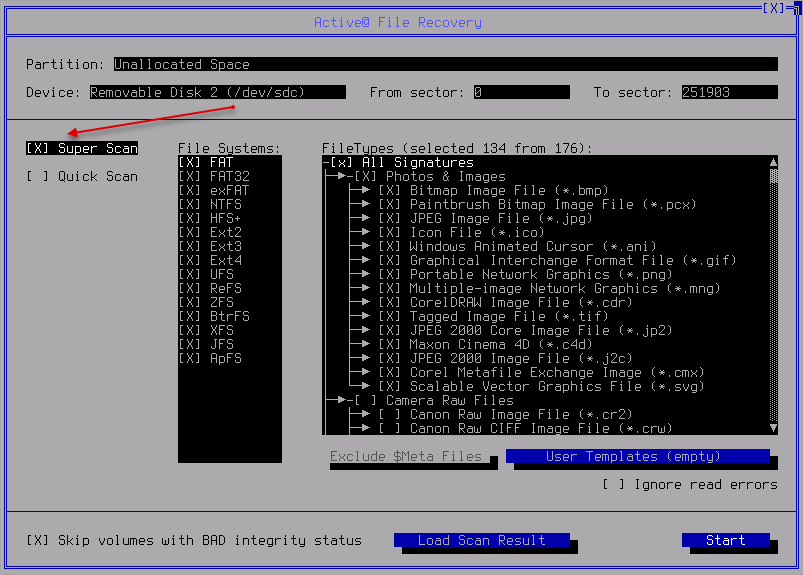The height and width of the screenshot is (575, 803).
Task: Collapse the Camera Raw Files group
Action: (x=350, y=400)
